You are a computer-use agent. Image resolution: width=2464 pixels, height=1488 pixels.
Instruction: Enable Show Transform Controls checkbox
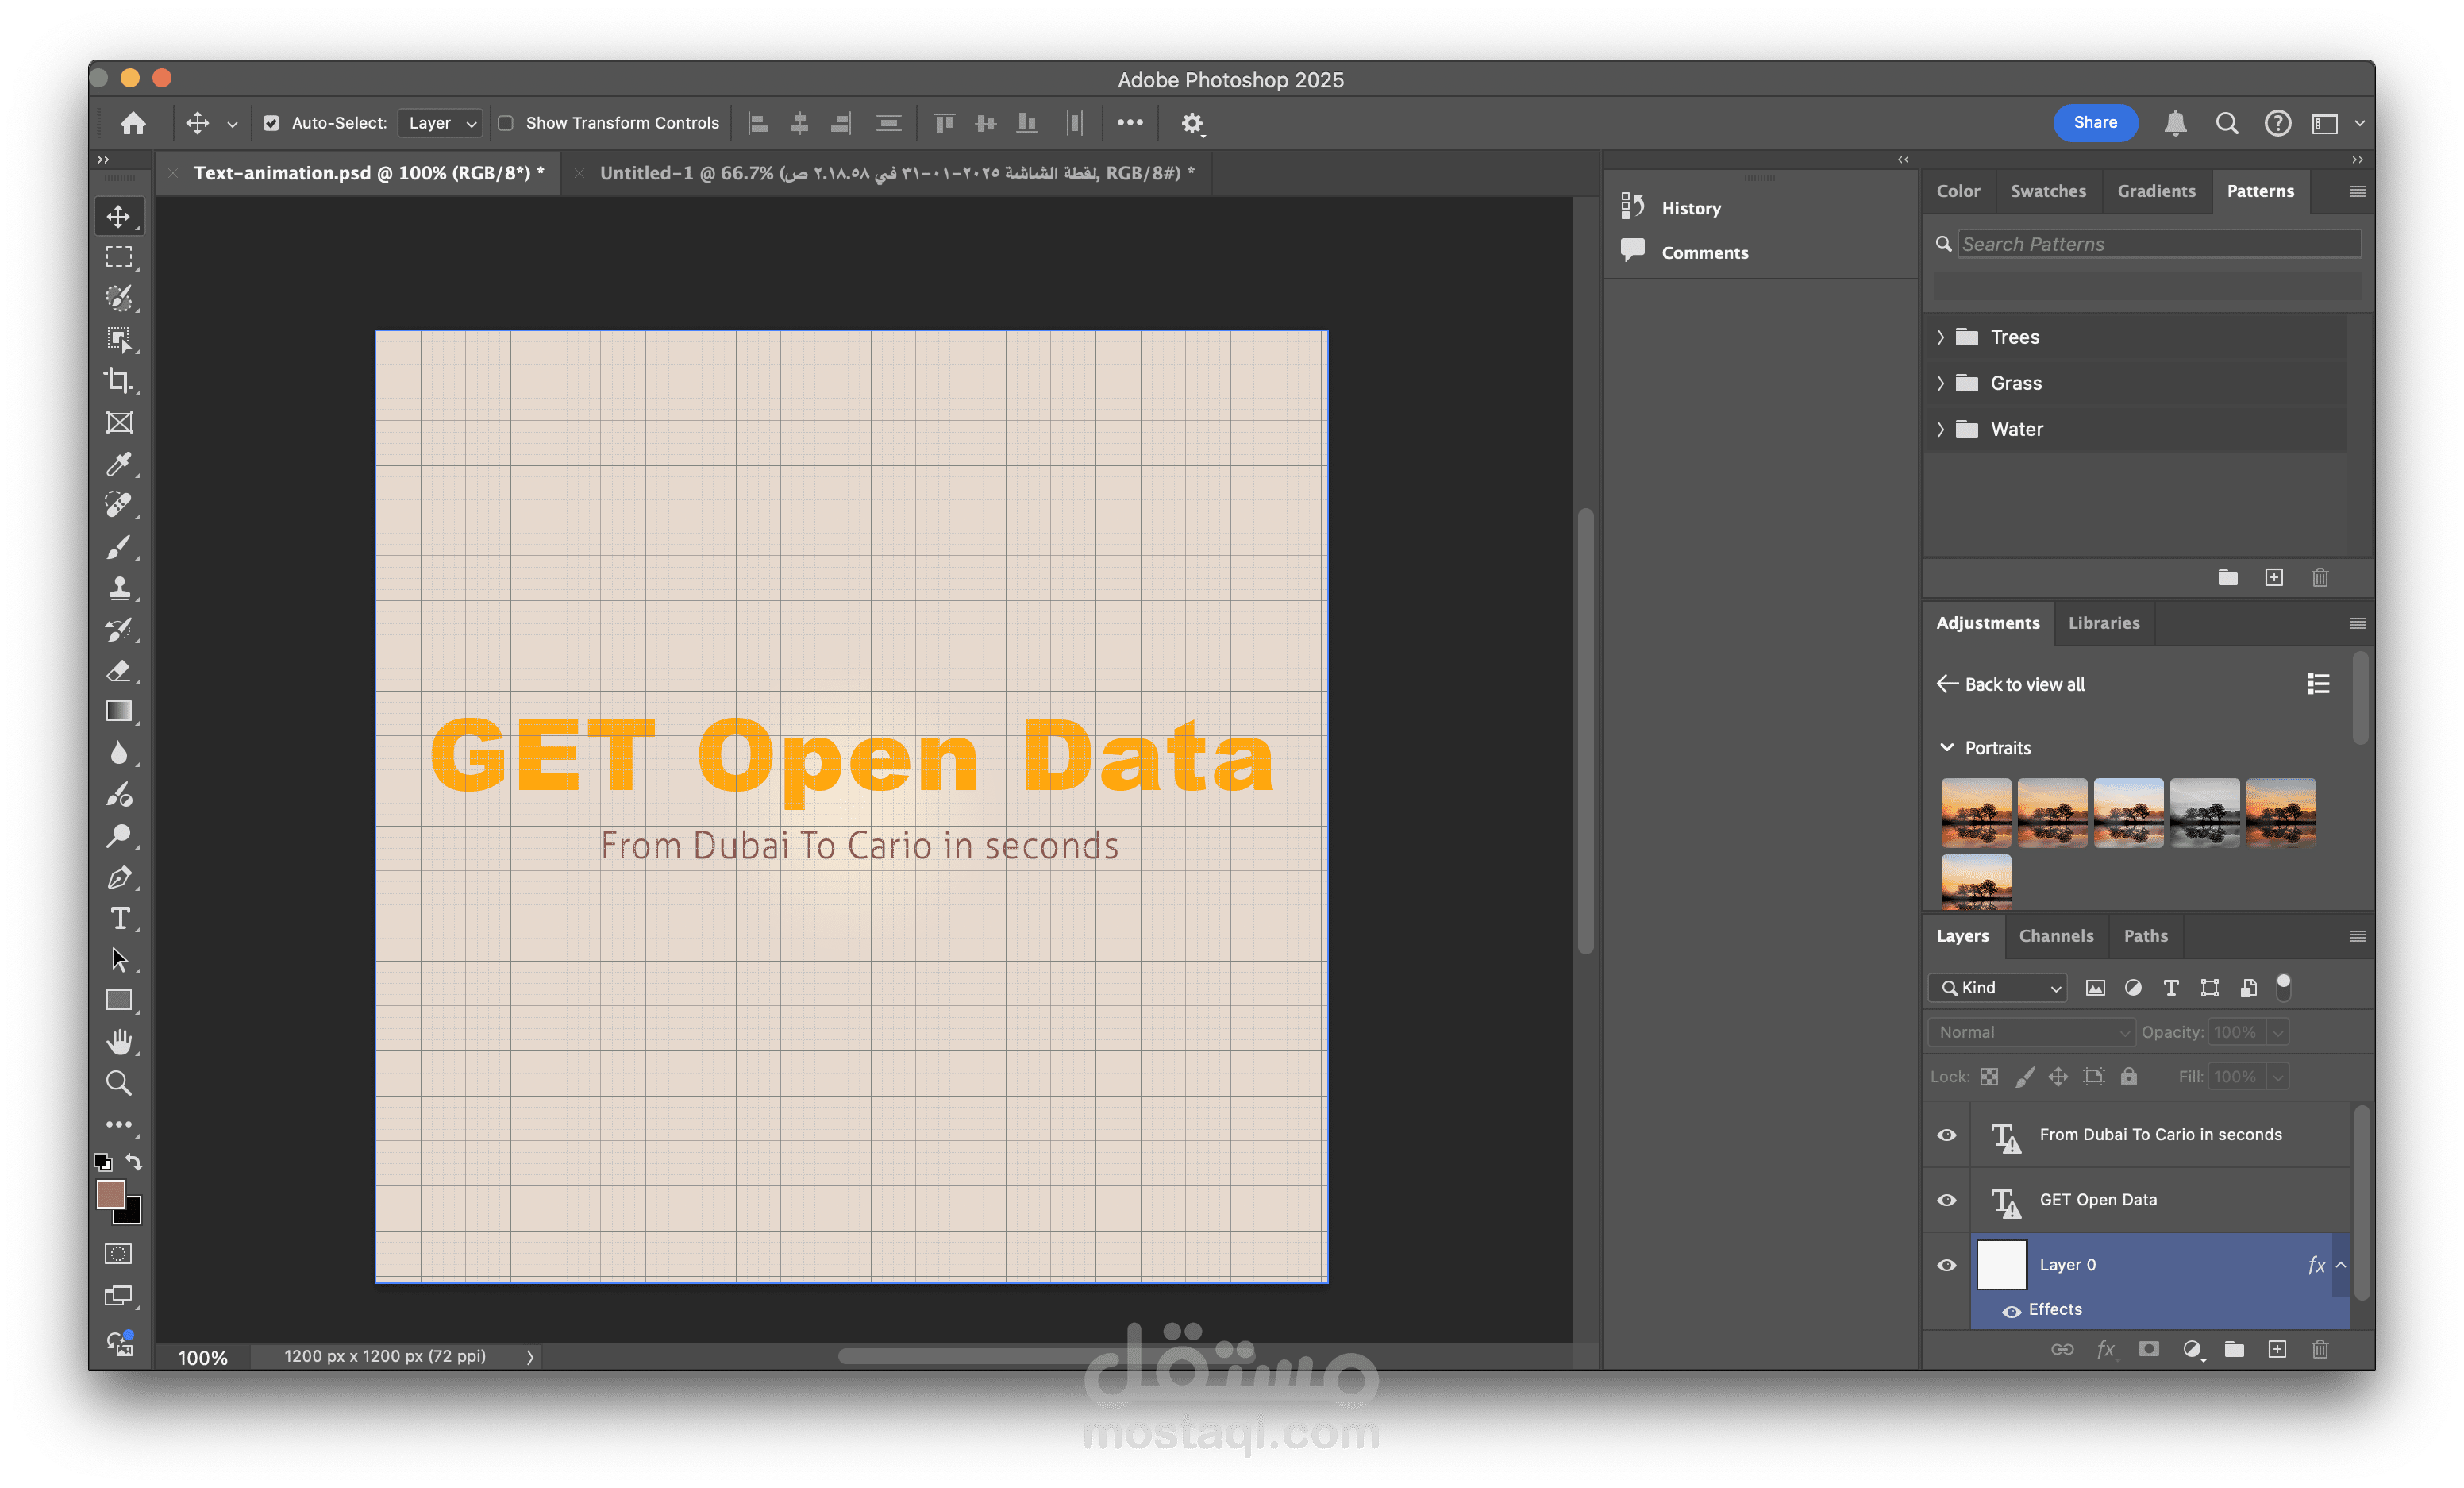506,123
